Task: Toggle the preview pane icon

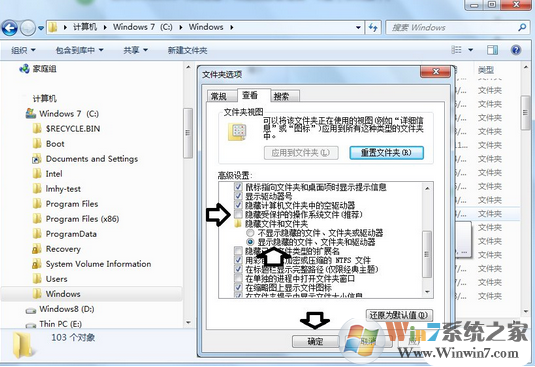Action: pyautogui.click(x=492, y=50)
